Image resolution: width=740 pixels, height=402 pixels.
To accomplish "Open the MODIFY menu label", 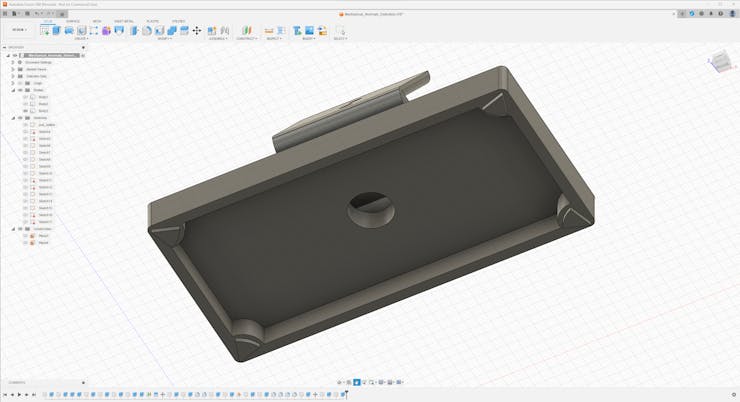I will (163, 39).
